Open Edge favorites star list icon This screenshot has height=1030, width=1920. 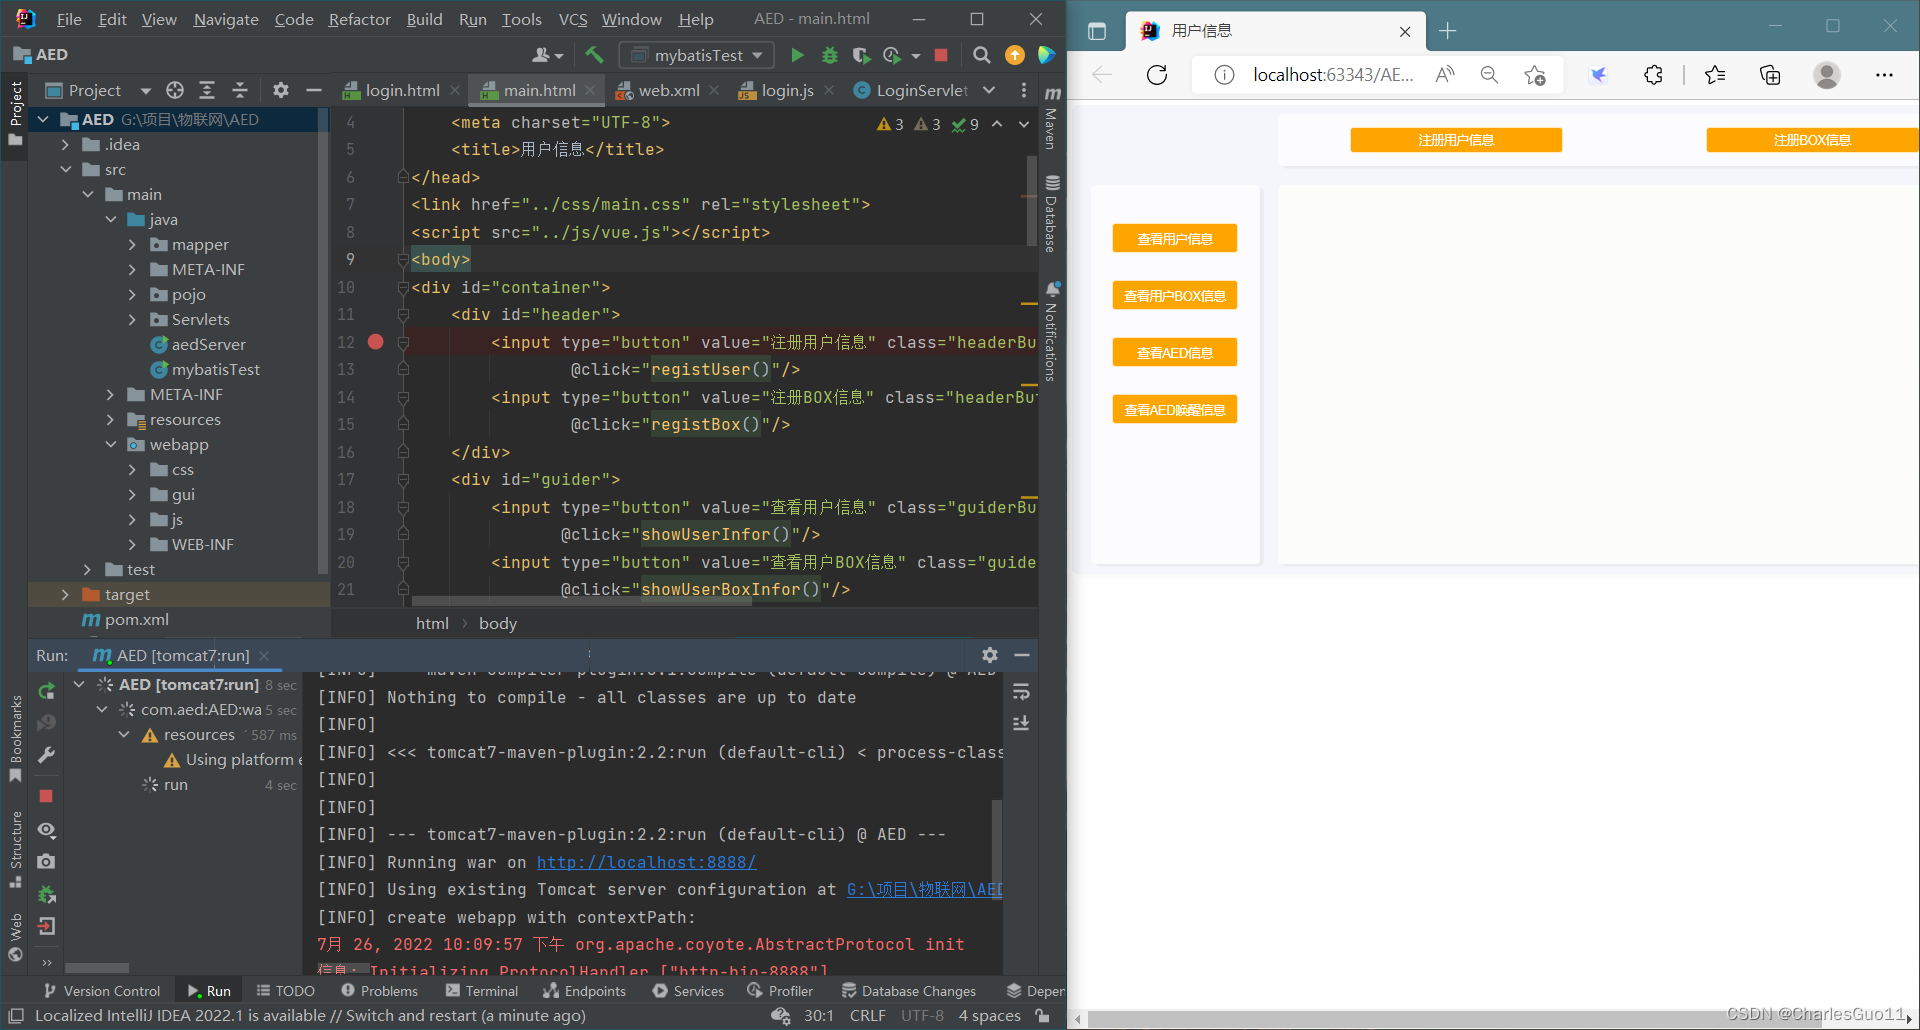coord(1715,75)
